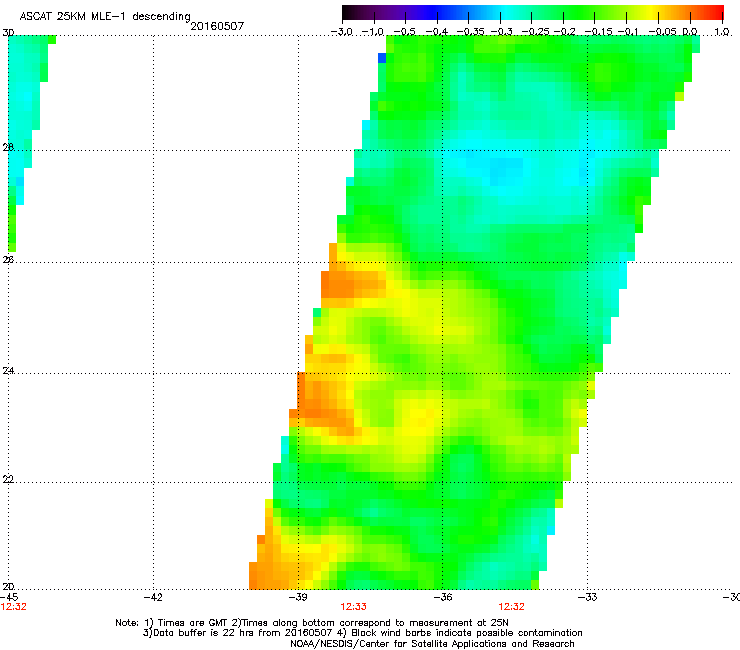Click the "Data buffer is 22 hrs" note line
The image size is (740, 650).
coord(362,633)
